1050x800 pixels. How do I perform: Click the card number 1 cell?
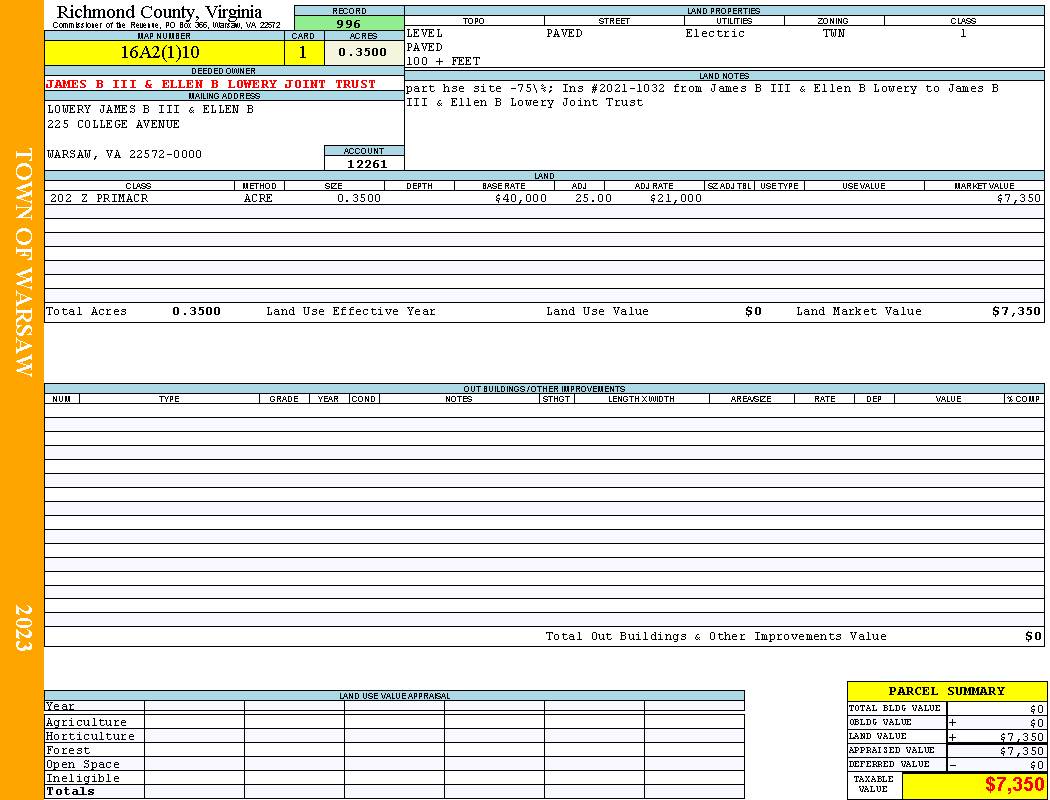(303, 53)
